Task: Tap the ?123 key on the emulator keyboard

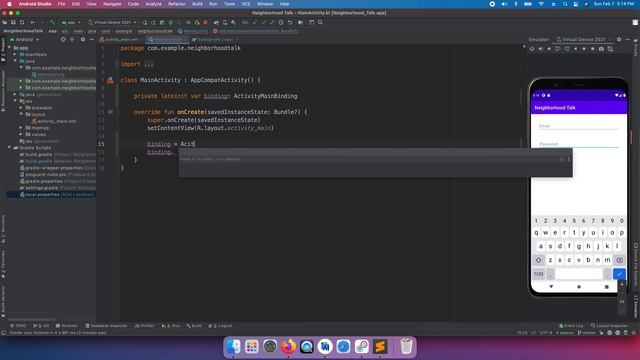Action: 538,274
